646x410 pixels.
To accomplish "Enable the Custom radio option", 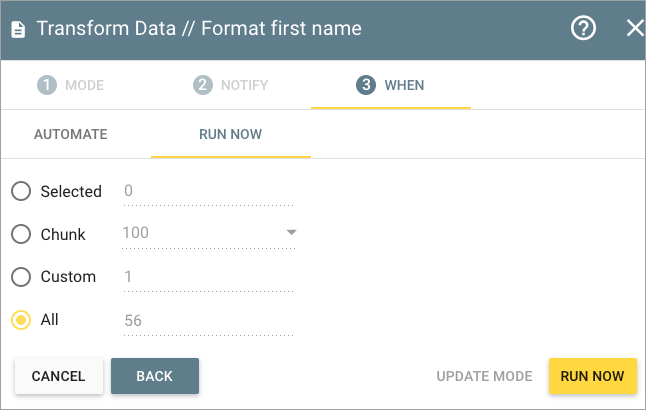I will (21, 277).
